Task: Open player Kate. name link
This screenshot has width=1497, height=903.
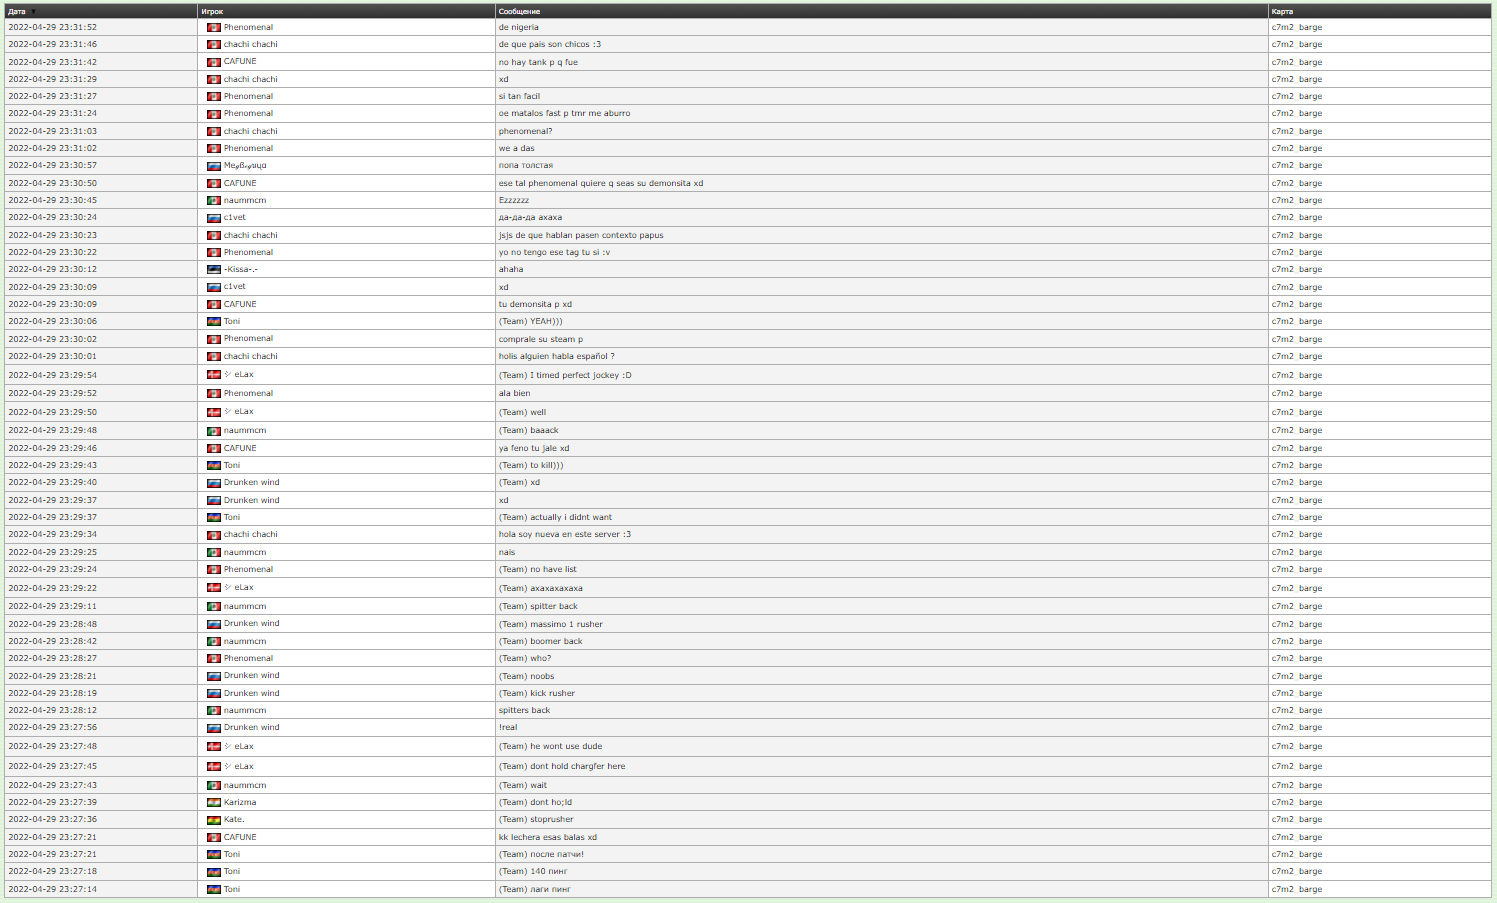Action: point(234,819)
